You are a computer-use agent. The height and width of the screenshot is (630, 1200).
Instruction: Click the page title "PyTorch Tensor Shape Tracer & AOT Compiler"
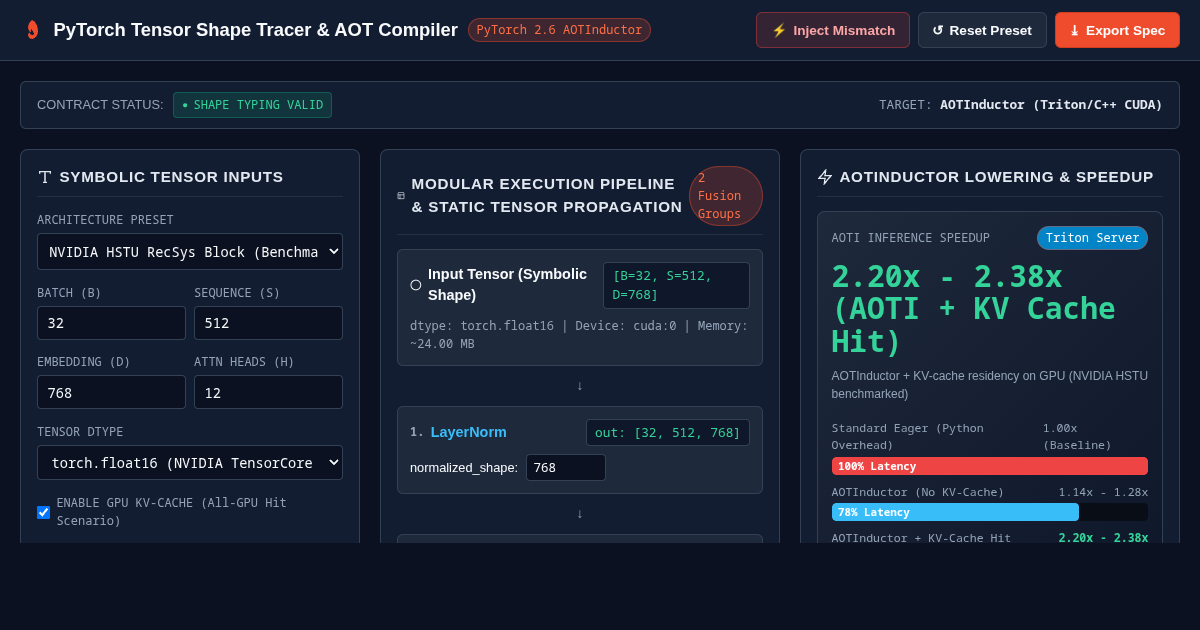pyautogui.click(x=255, y=30)
